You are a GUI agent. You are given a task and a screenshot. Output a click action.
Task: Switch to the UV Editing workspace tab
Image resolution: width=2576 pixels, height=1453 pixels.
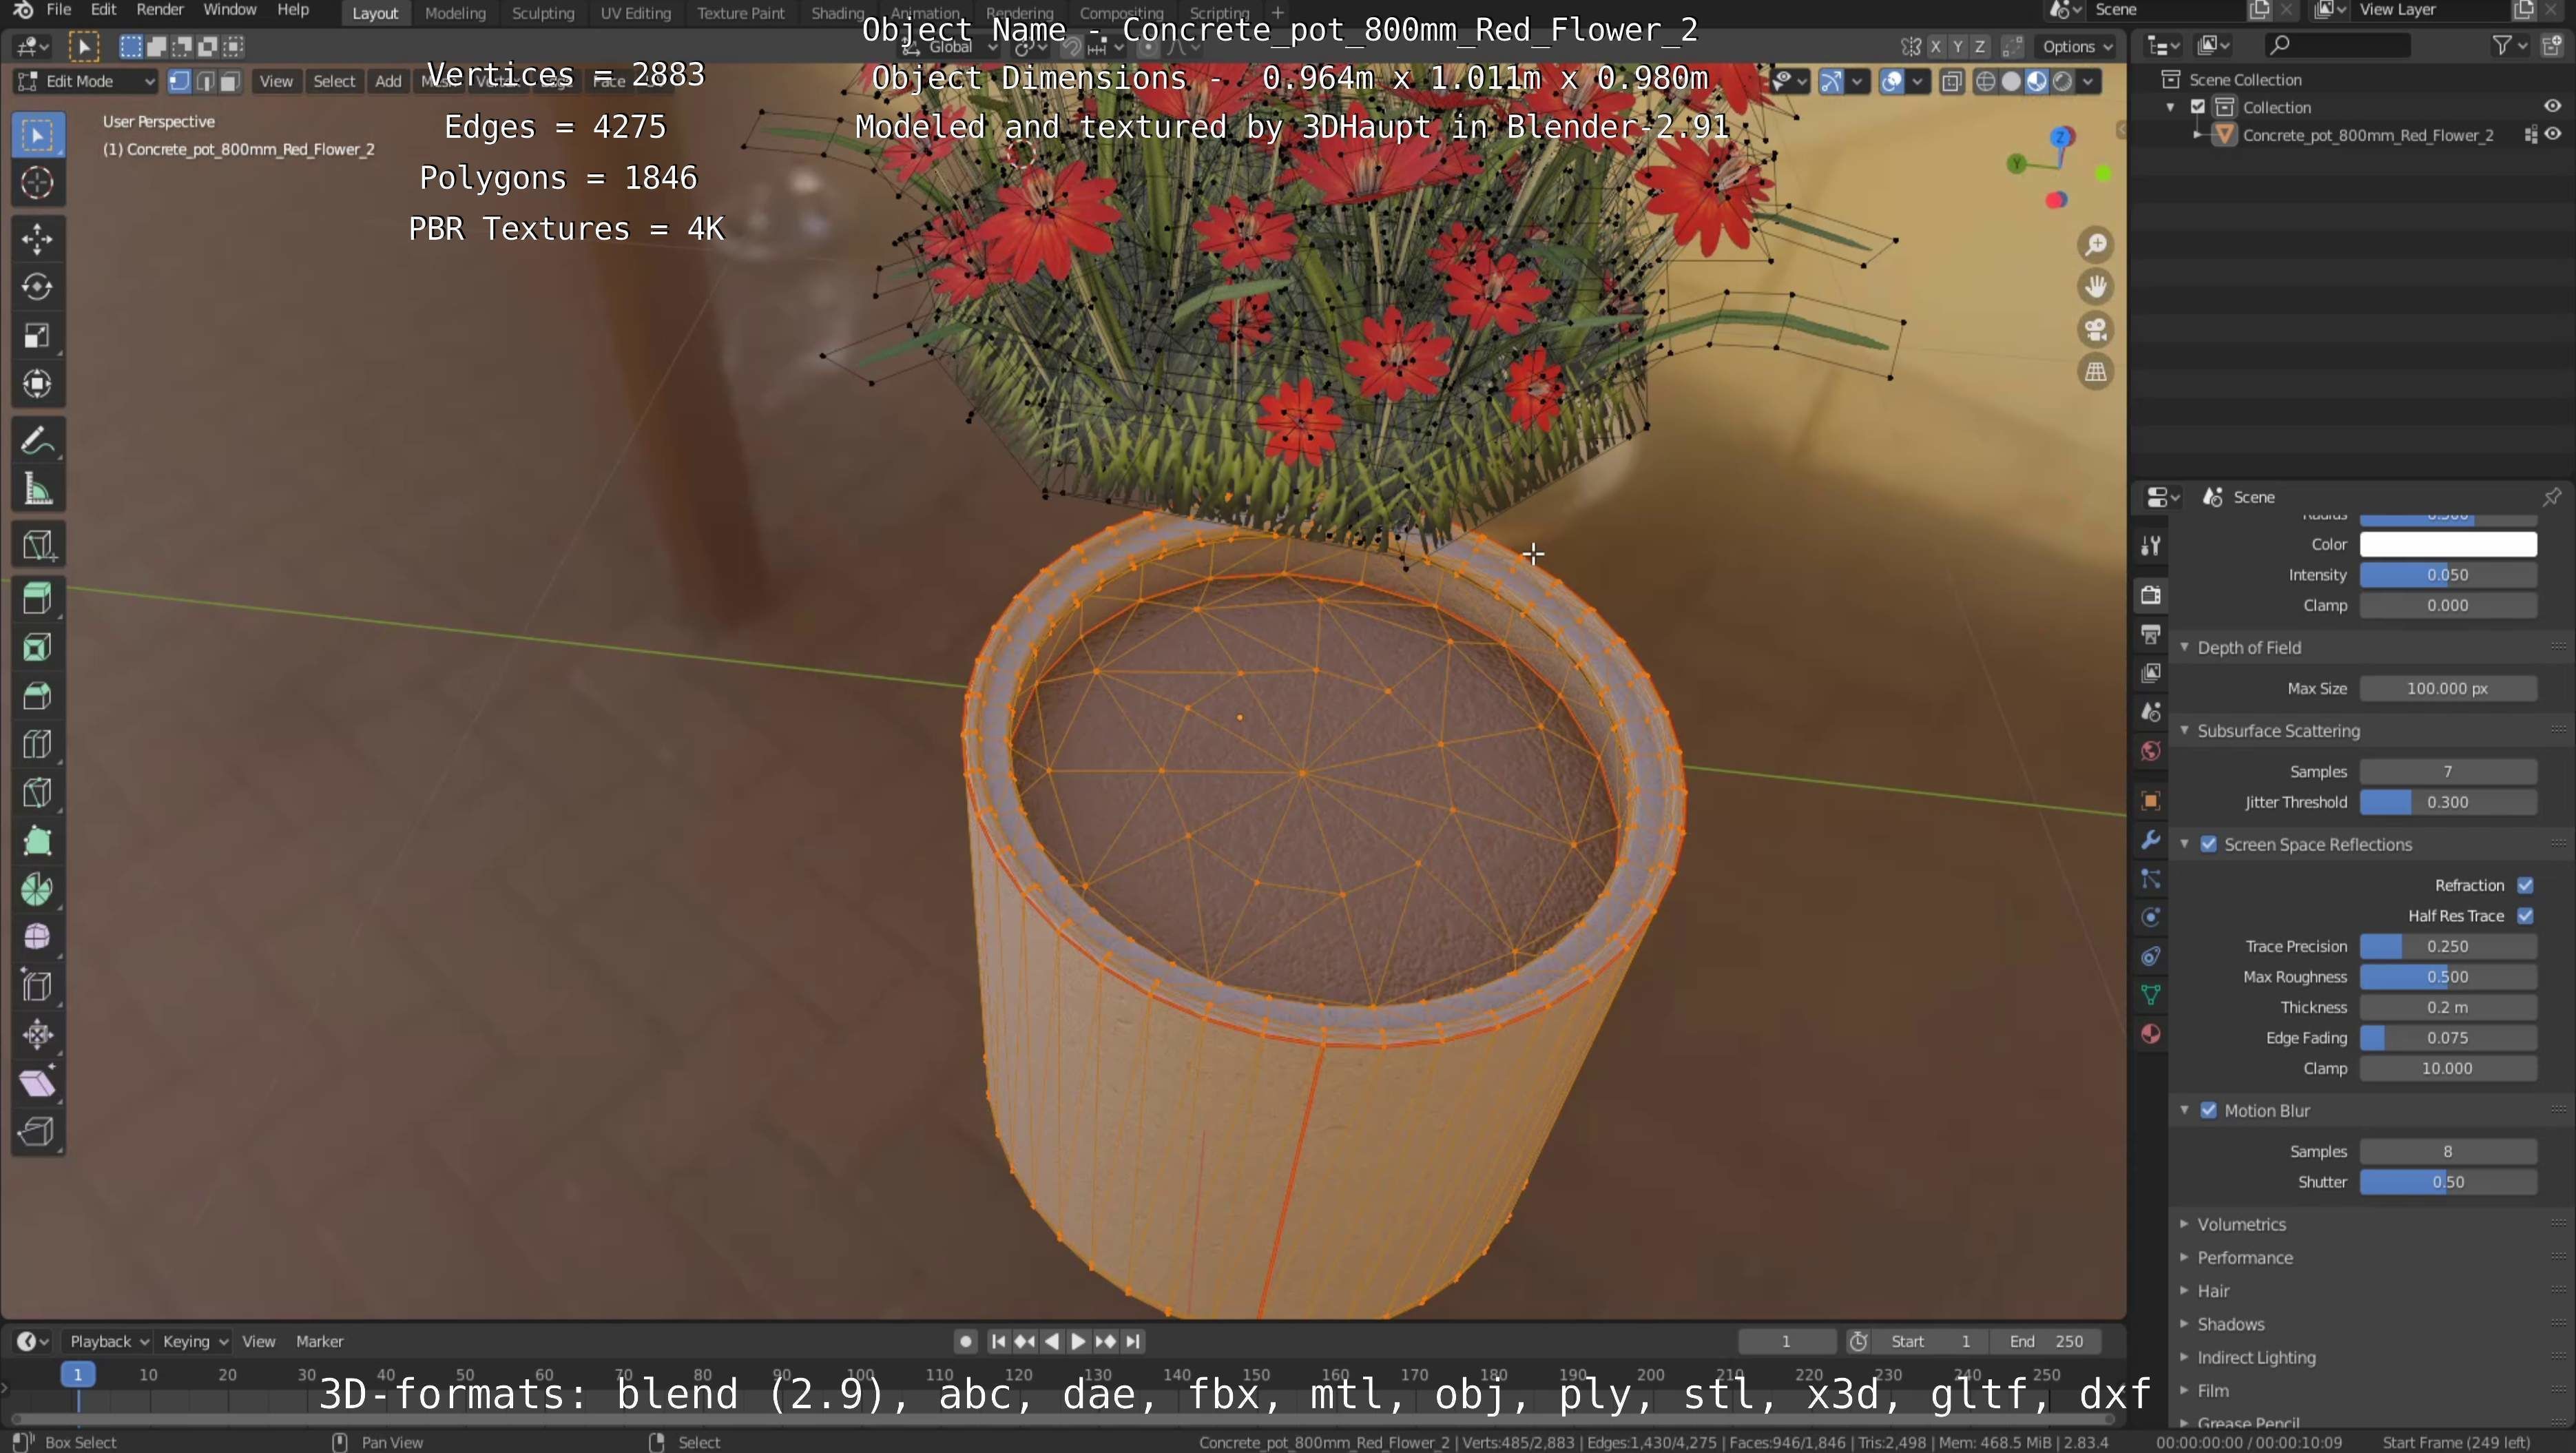(x=635, y=13)
